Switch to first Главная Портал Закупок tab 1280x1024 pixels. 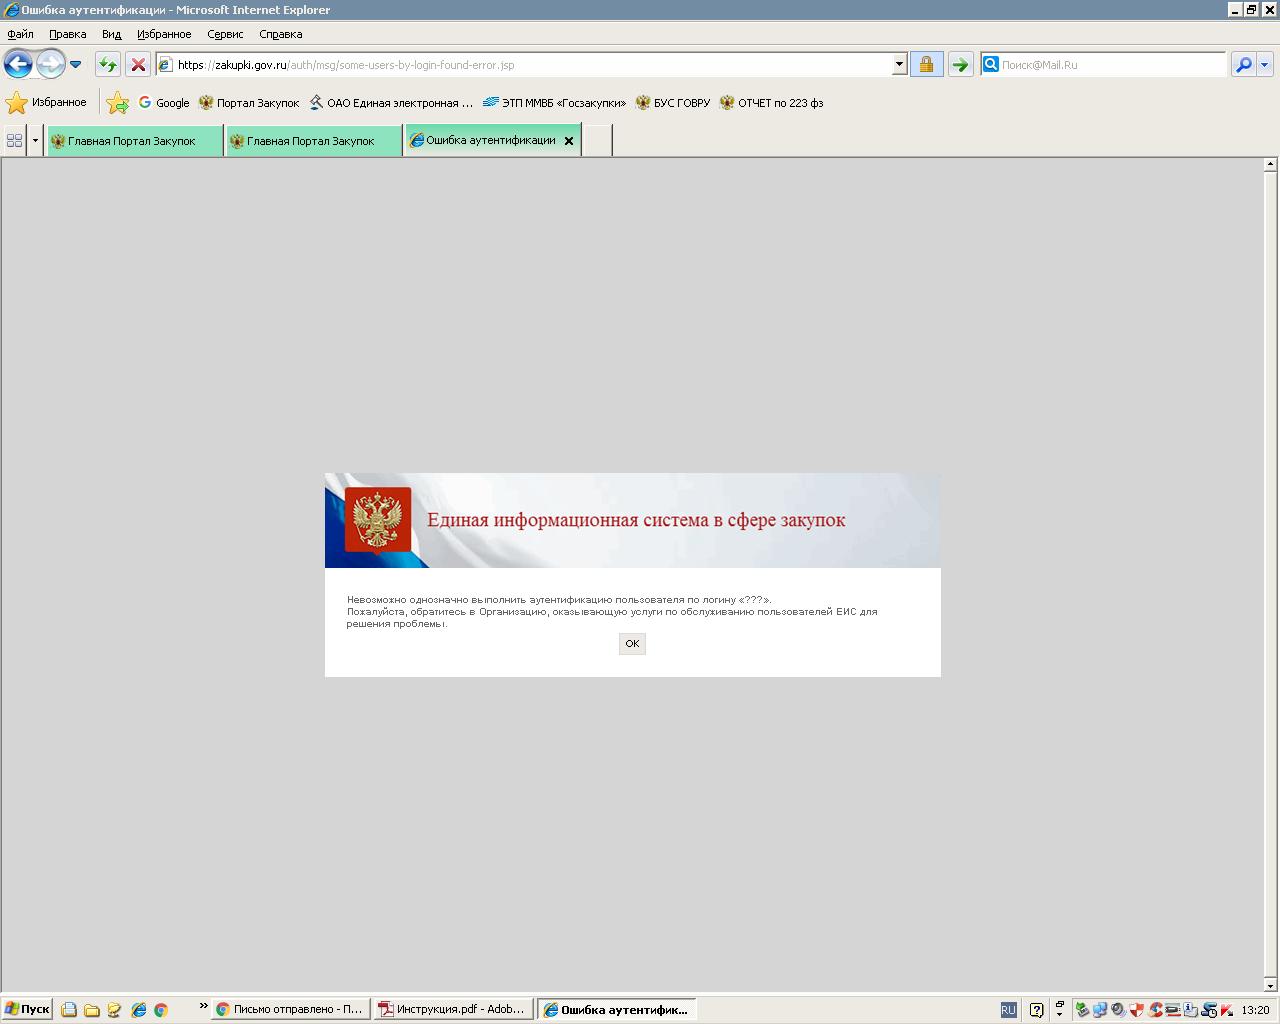(133, 141)
